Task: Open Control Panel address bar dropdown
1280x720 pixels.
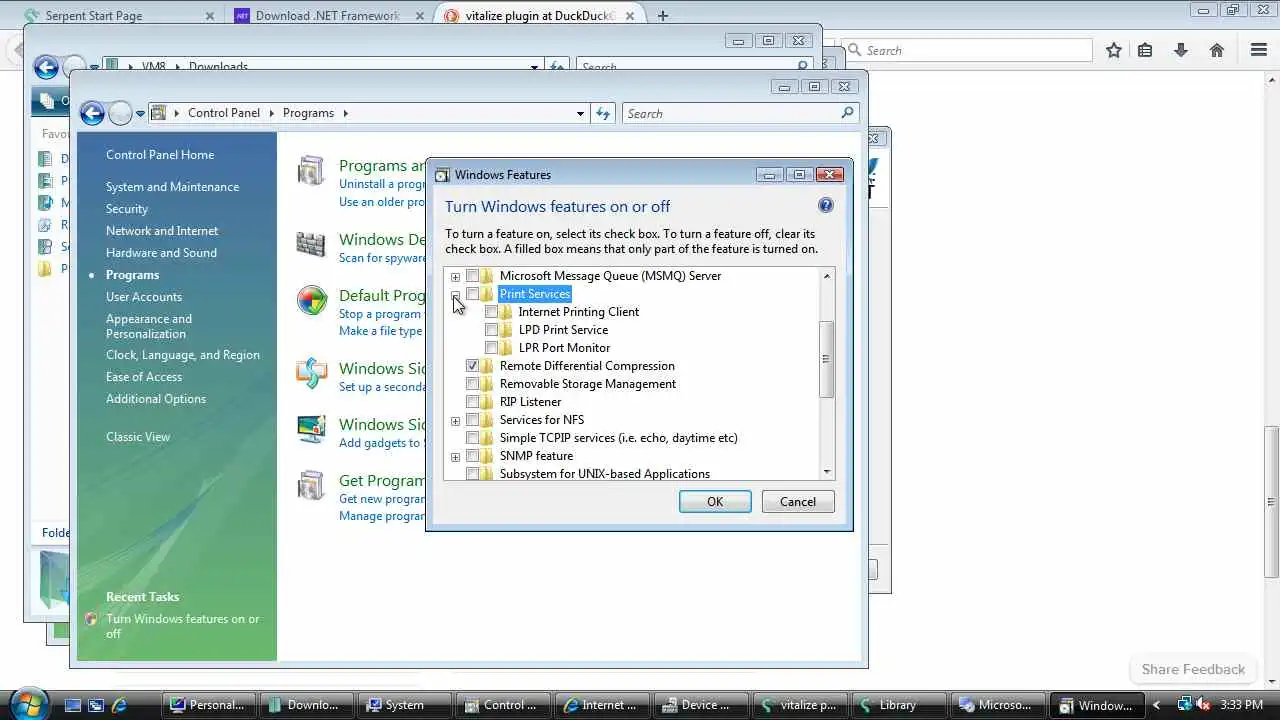Action: (580, 114)
